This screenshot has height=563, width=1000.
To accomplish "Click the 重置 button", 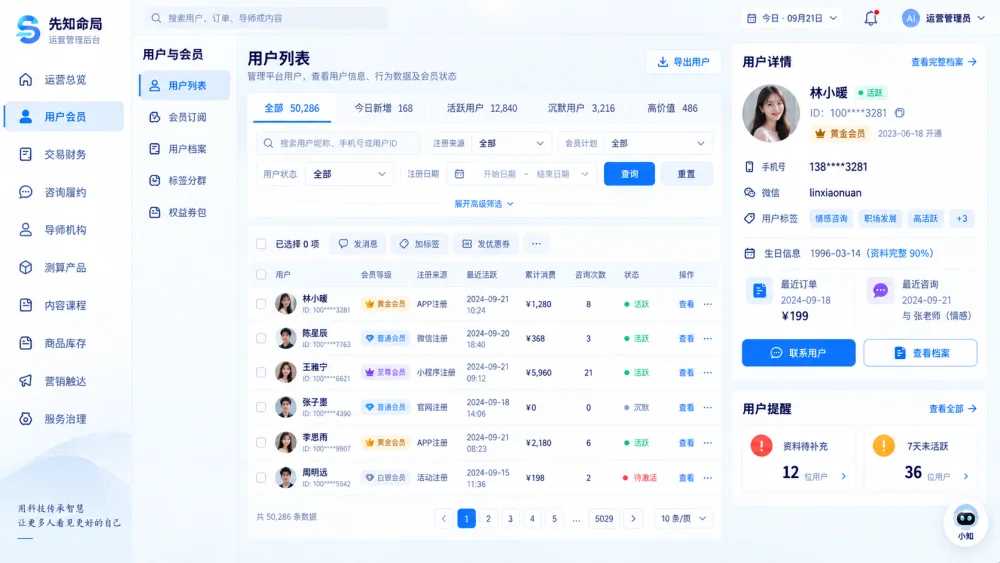I will tap(686, 174).
